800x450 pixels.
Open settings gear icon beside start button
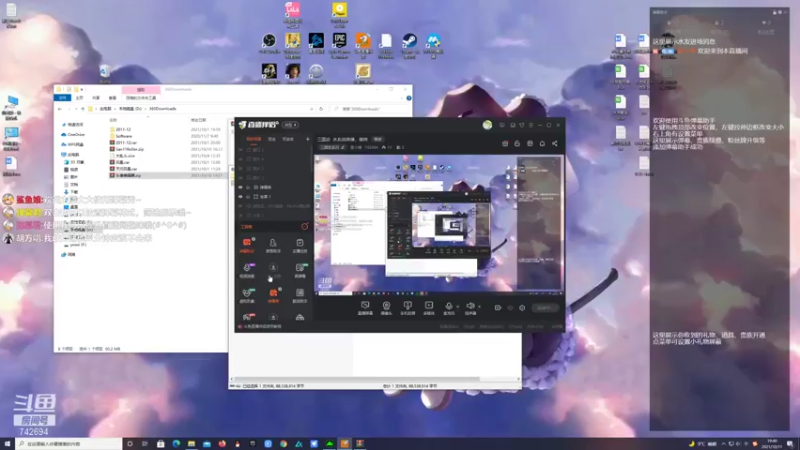click(522, 308)
